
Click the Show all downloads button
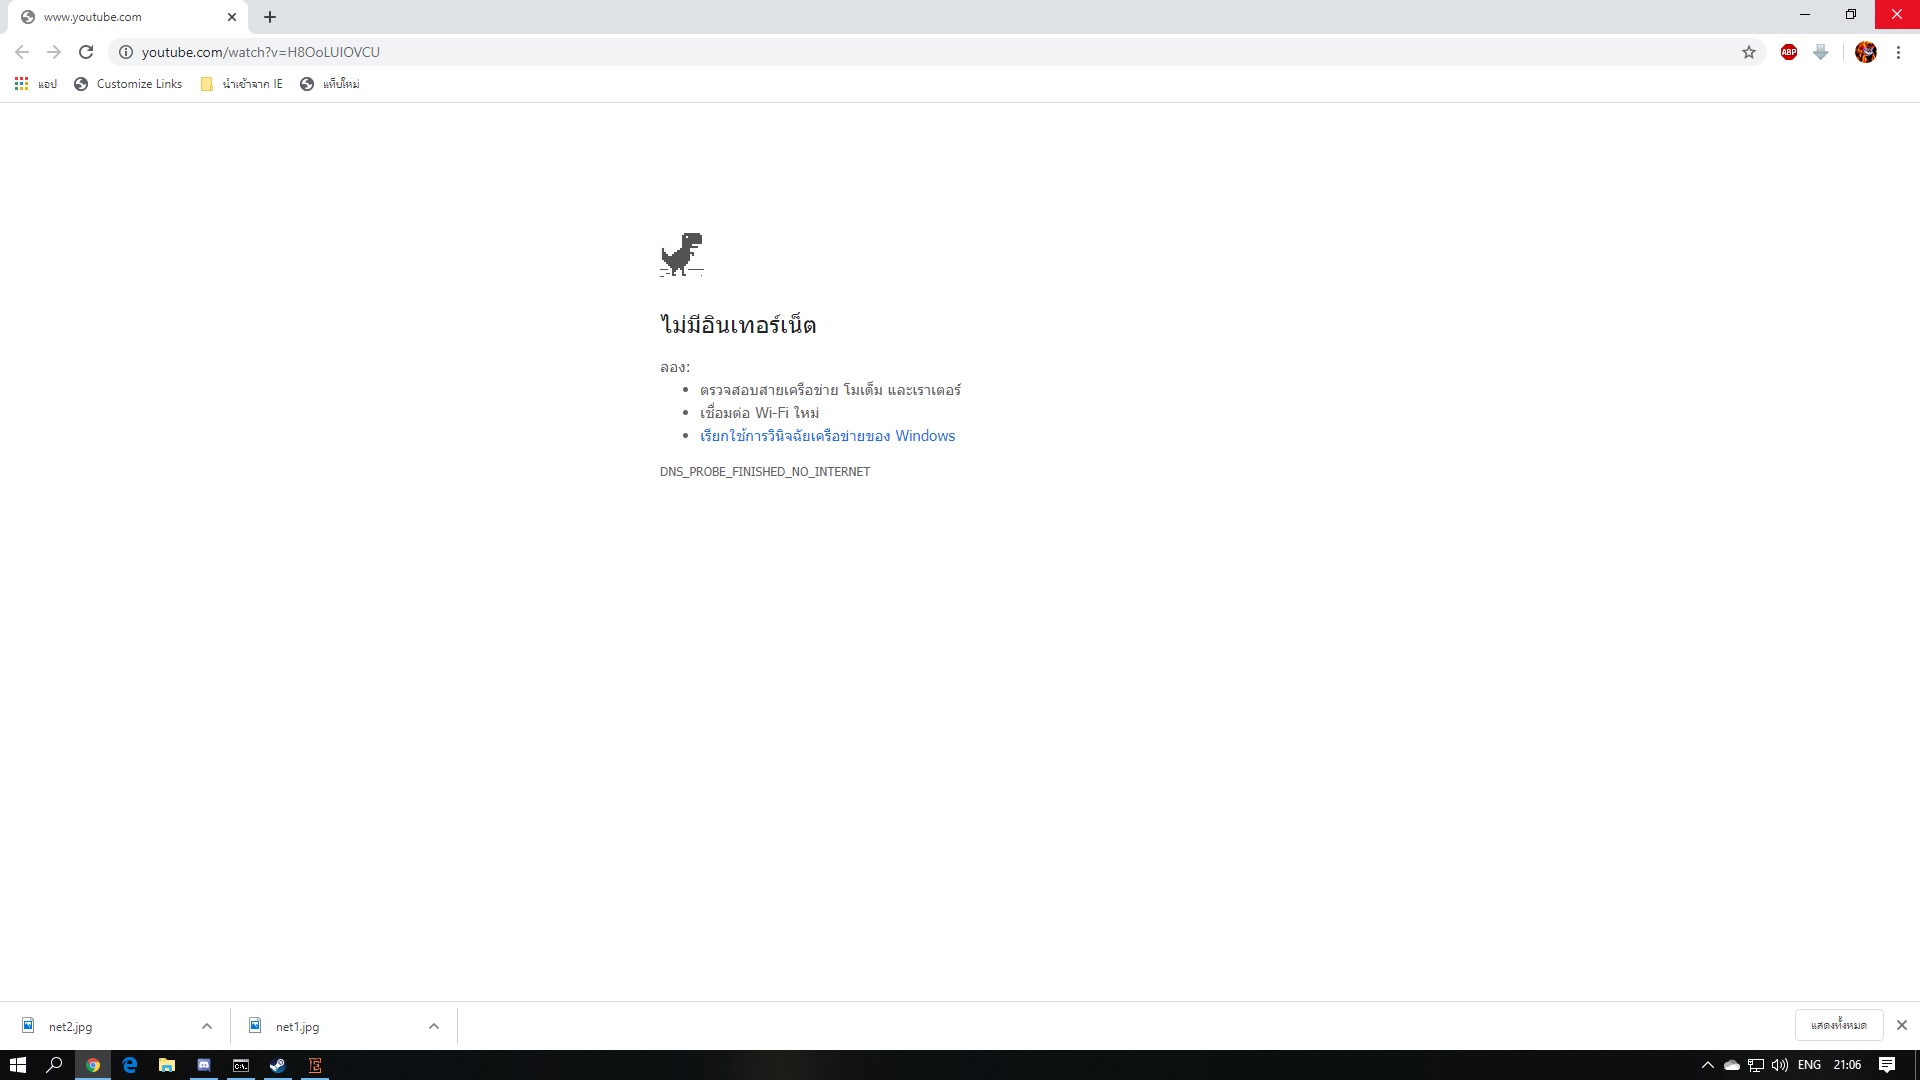(x=1839, y=1025)
